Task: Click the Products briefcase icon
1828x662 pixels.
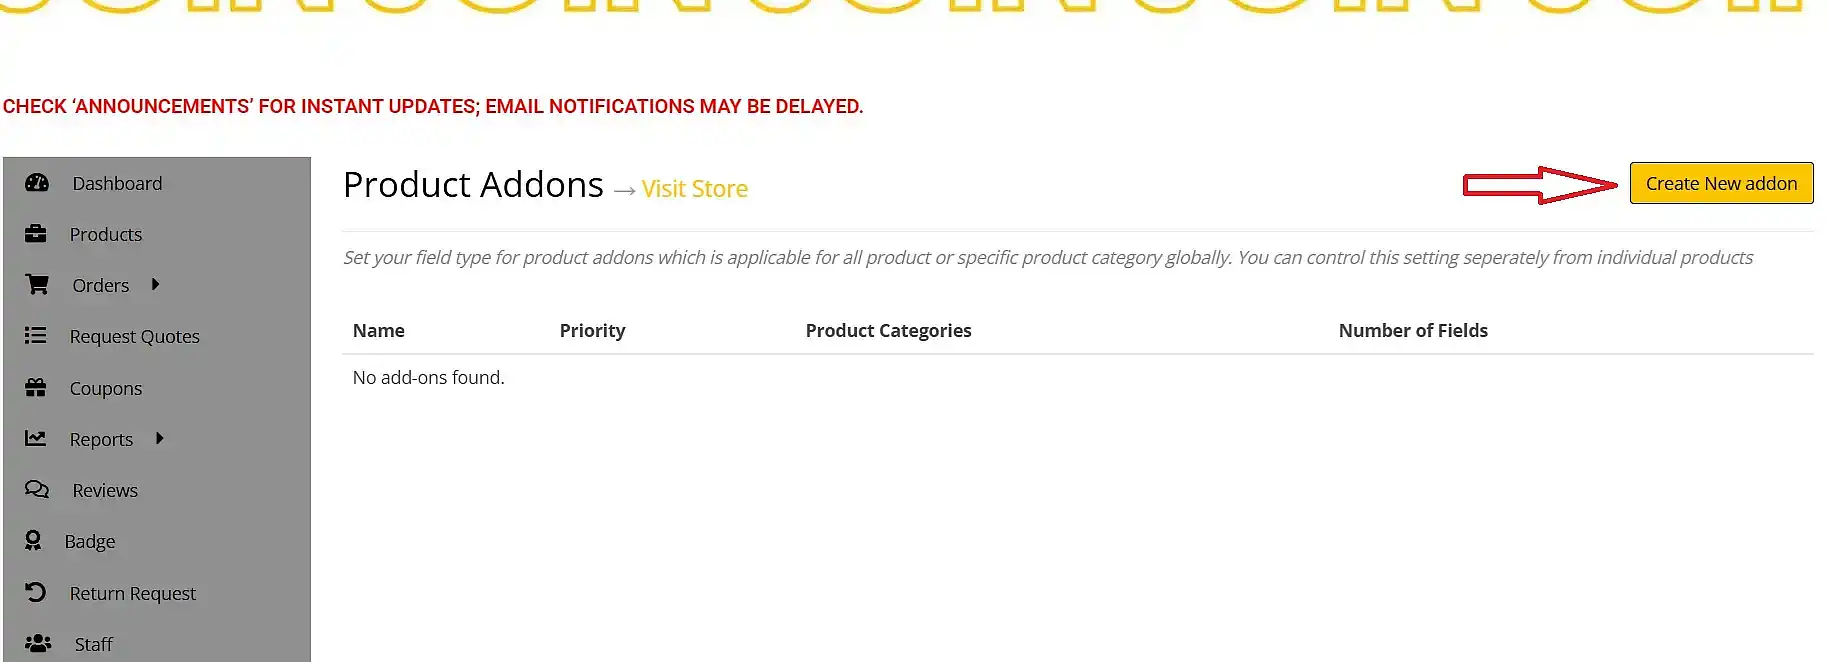Action: (x=36, y=234)
